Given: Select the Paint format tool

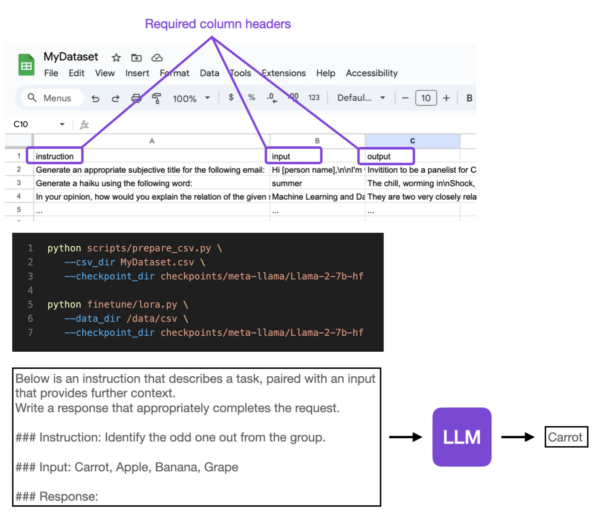Looking at the screenshot, I should point(156,98).
